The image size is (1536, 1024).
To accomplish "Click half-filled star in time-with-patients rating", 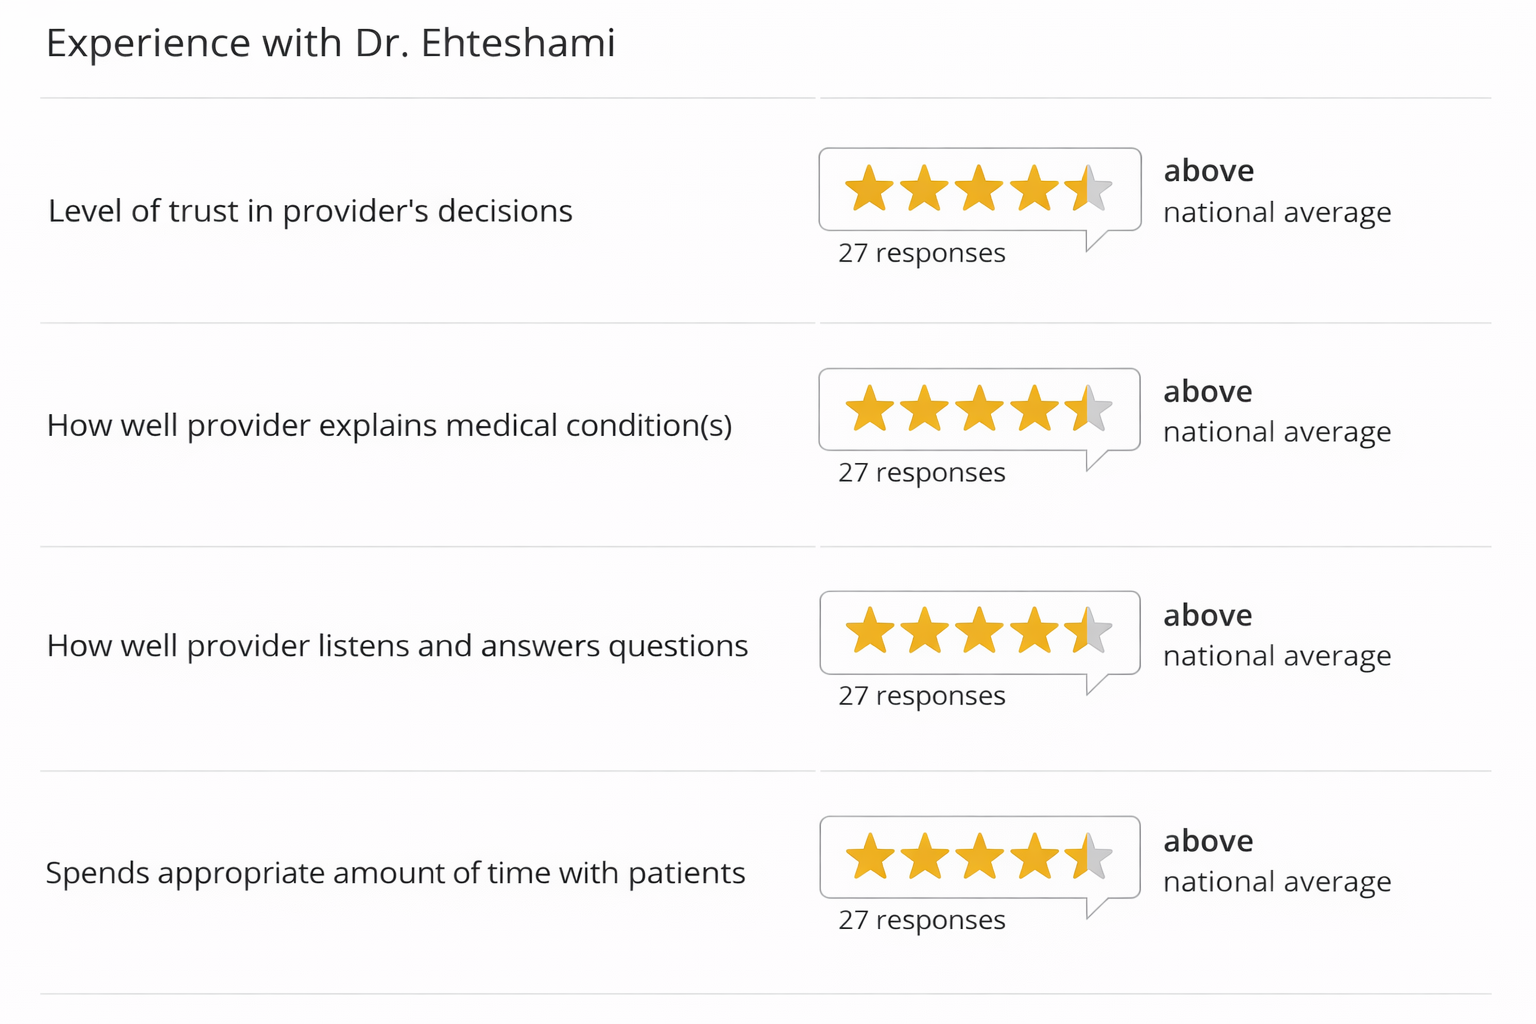I will 1088,858.
